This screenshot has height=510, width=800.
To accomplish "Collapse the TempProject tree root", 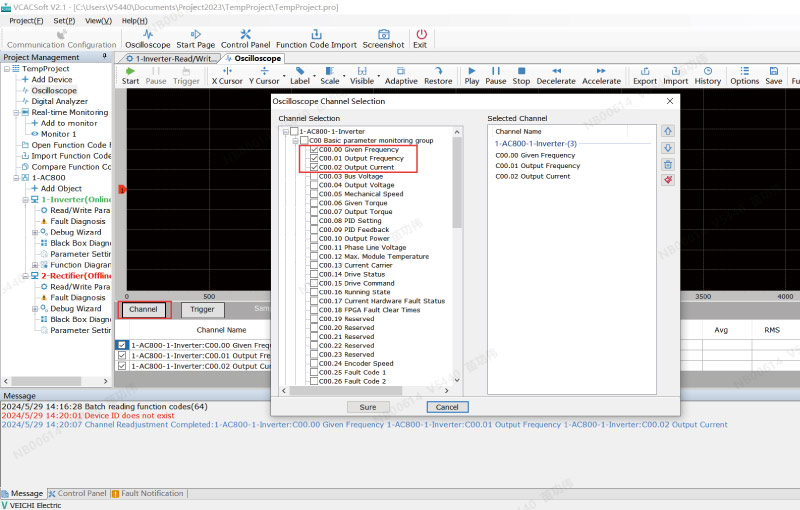I will 7,68.
